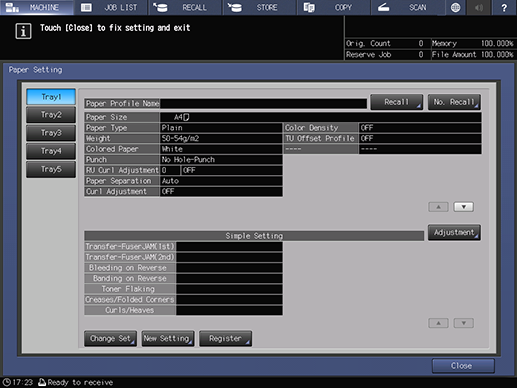Open the Adjustment button

click(x=454, y=232)
